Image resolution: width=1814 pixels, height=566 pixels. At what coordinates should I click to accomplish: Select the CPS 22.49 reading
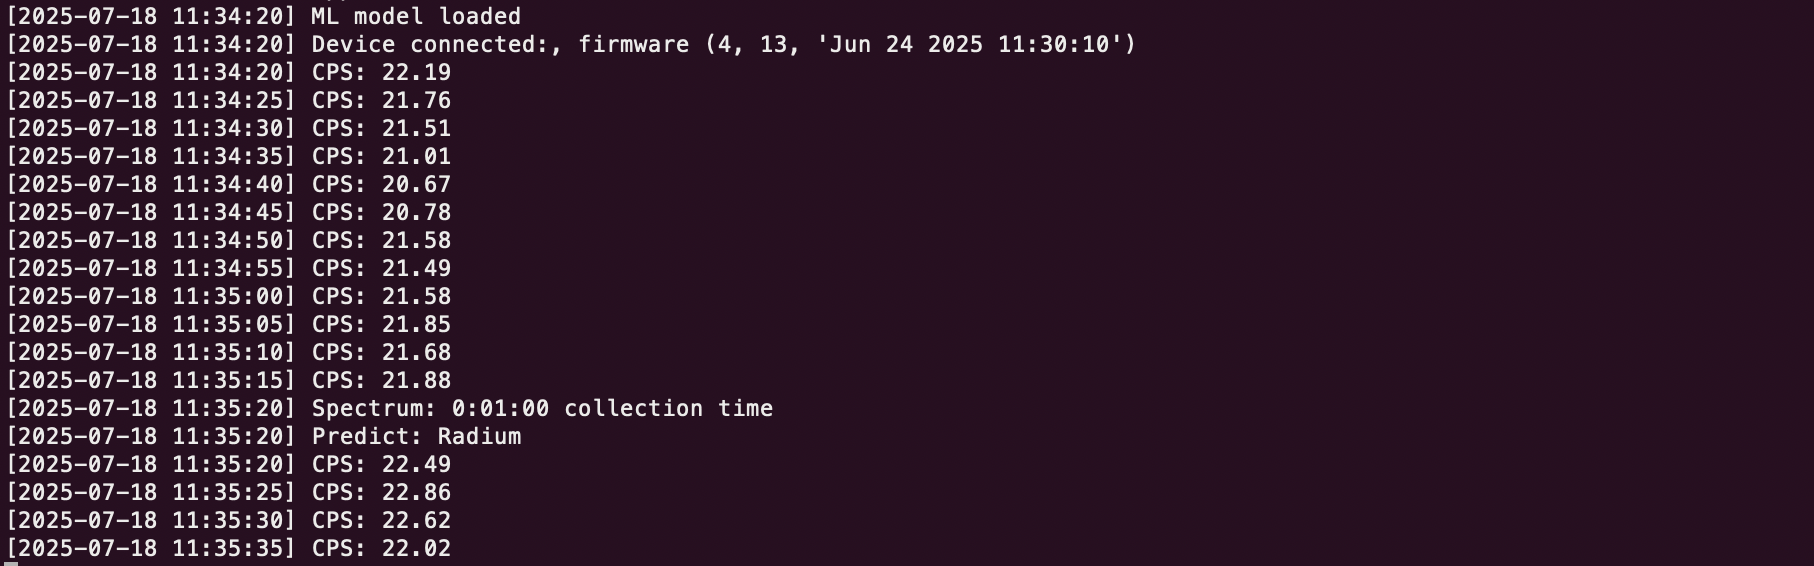[416, 464]
